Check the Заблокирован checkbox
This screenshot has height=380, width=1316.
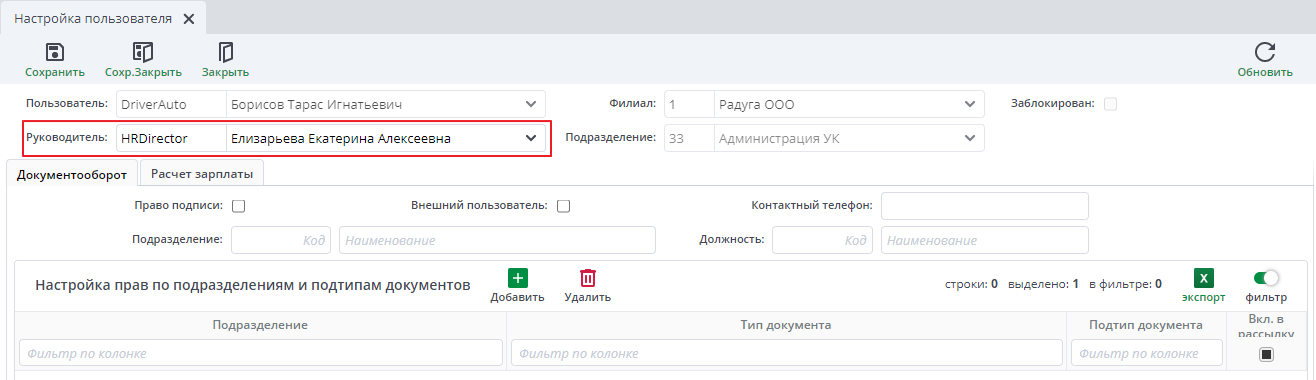coord(1110,104)
